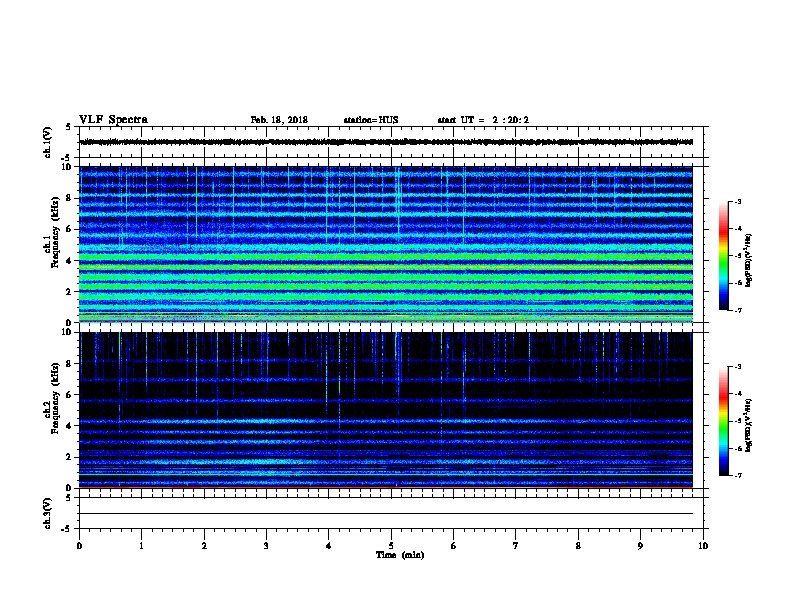The height and width of the screenshot is (612, 792).
Task: Select the "start UT = 2:20:2" text
Action: tap(483, 120)
